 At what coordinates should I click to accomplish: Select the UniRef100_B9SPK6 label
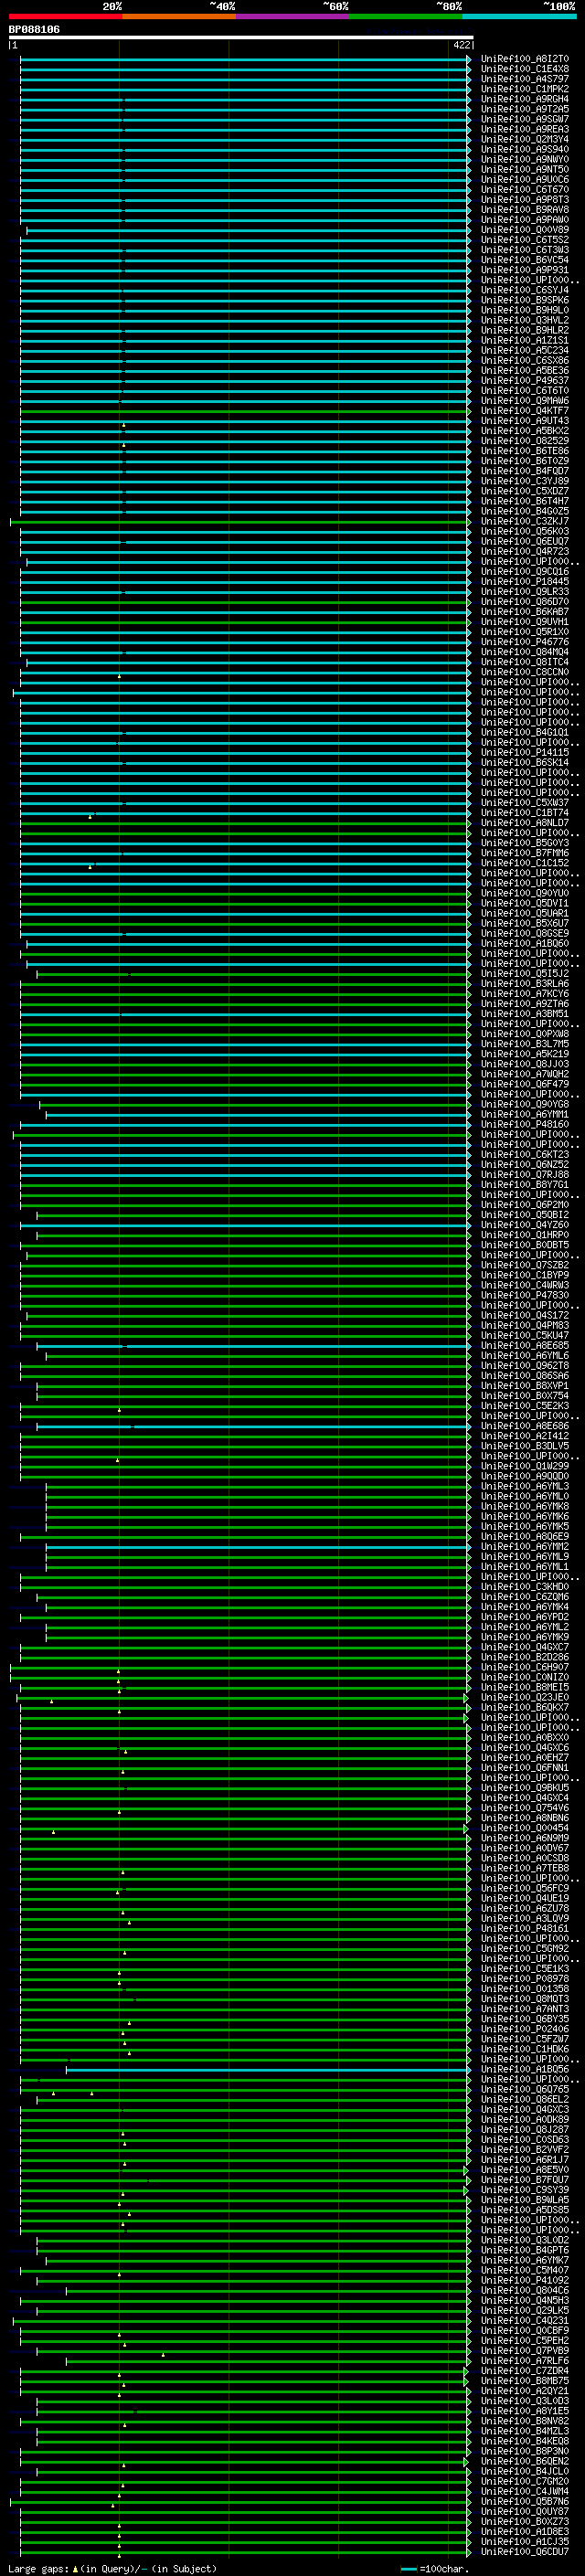tap(525, 300)
